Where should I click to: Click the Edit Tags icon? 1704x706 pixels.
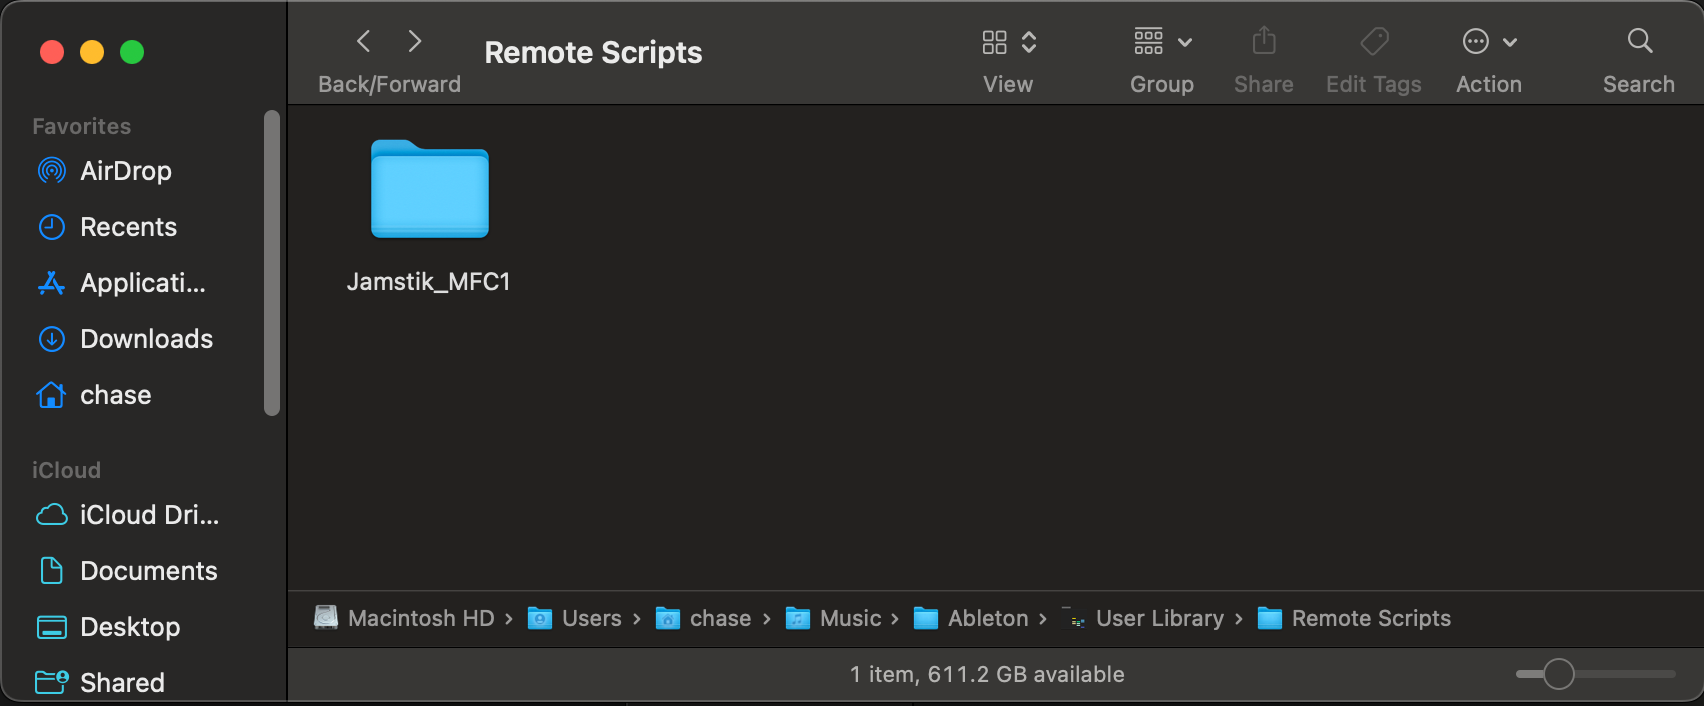click(1374, 41)
